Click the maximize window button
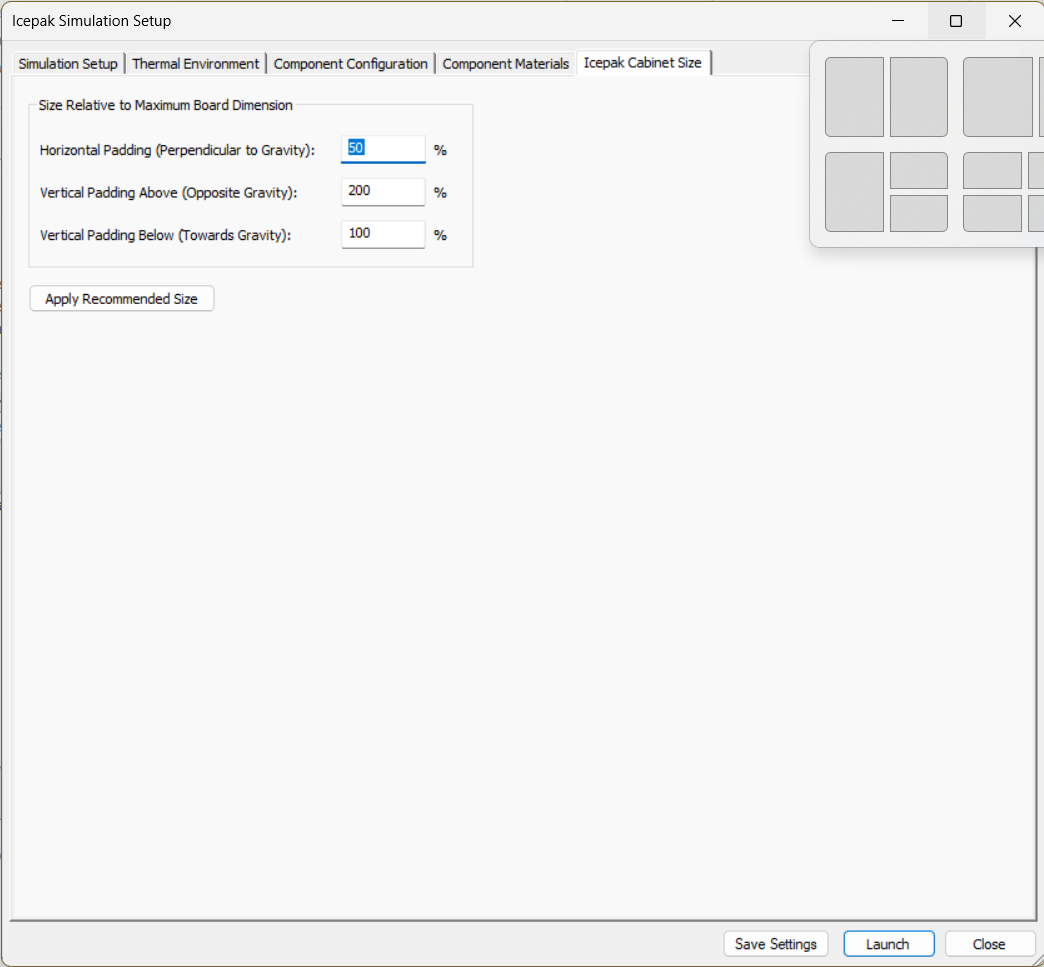This screenshot has height=967, width=1044. (956, 21)
